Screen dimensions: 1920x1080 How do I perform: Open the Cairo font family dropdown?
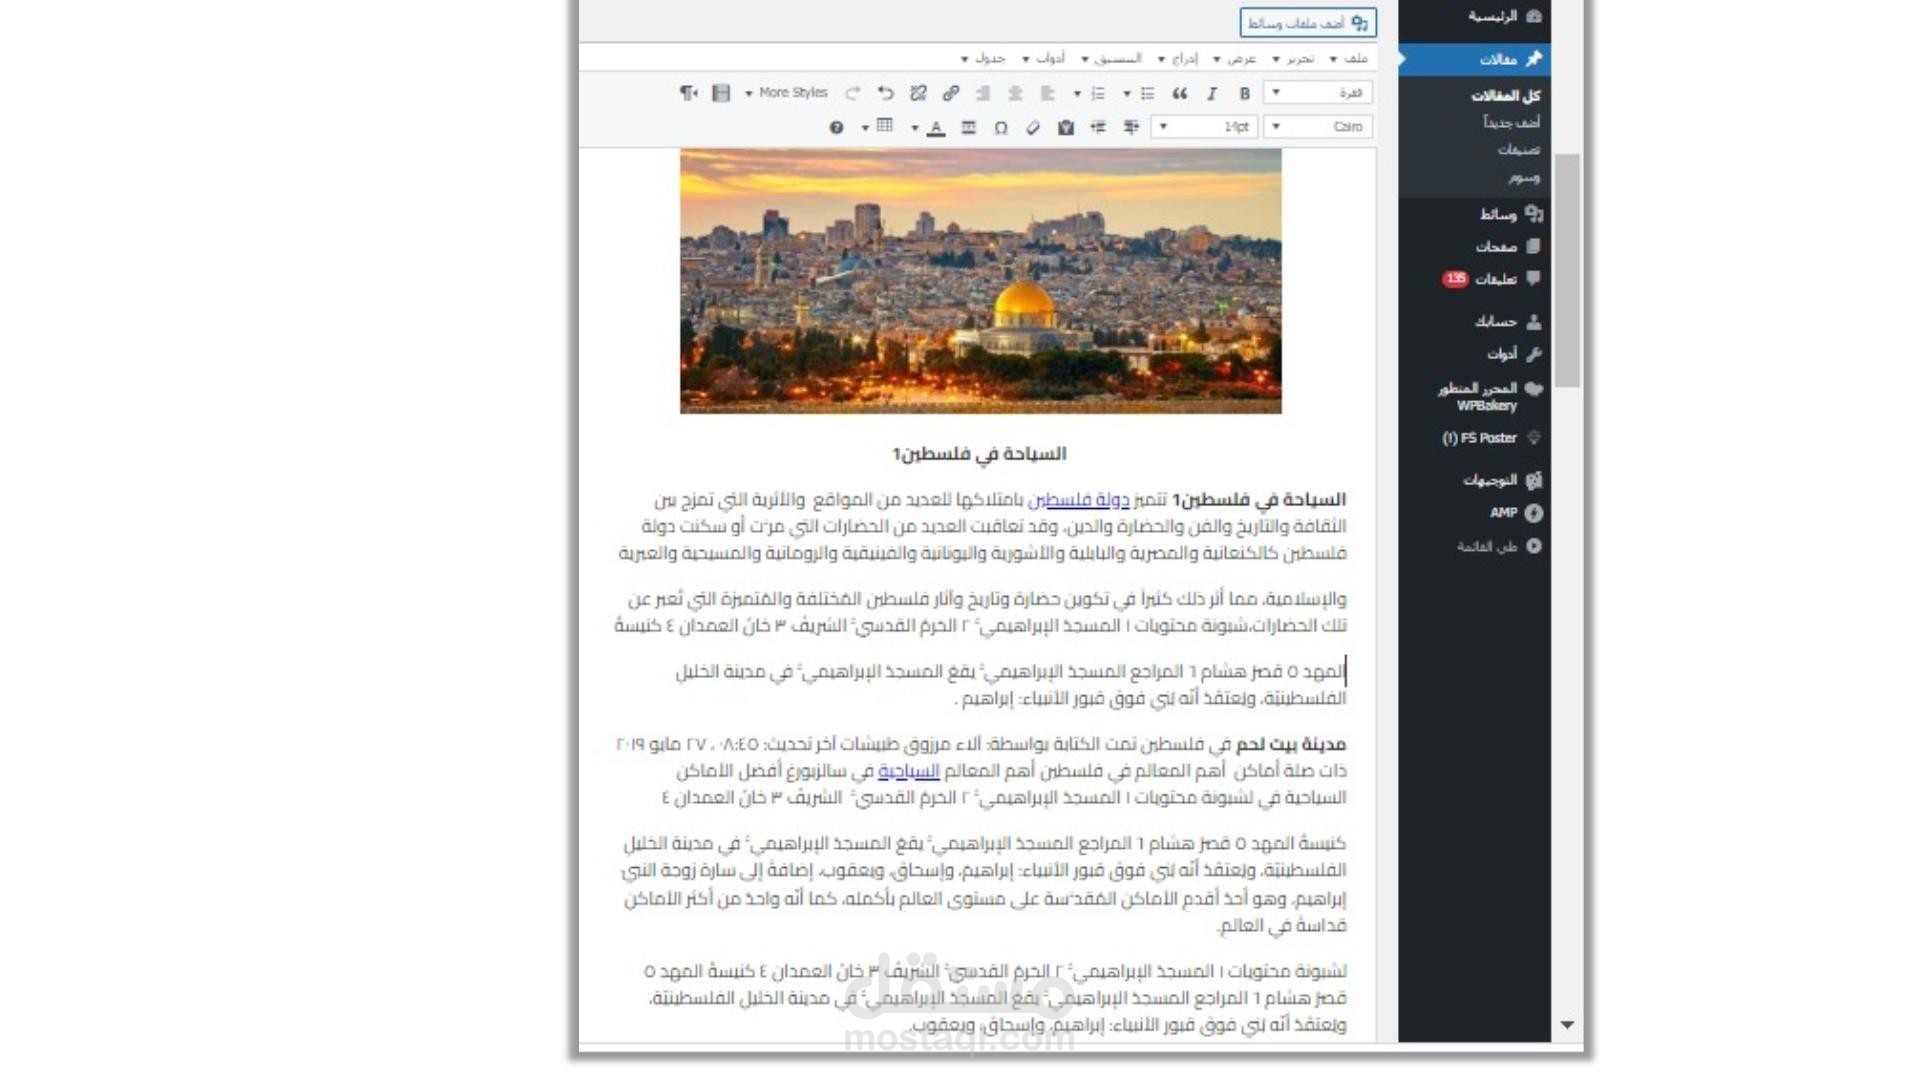(1318, 127)
